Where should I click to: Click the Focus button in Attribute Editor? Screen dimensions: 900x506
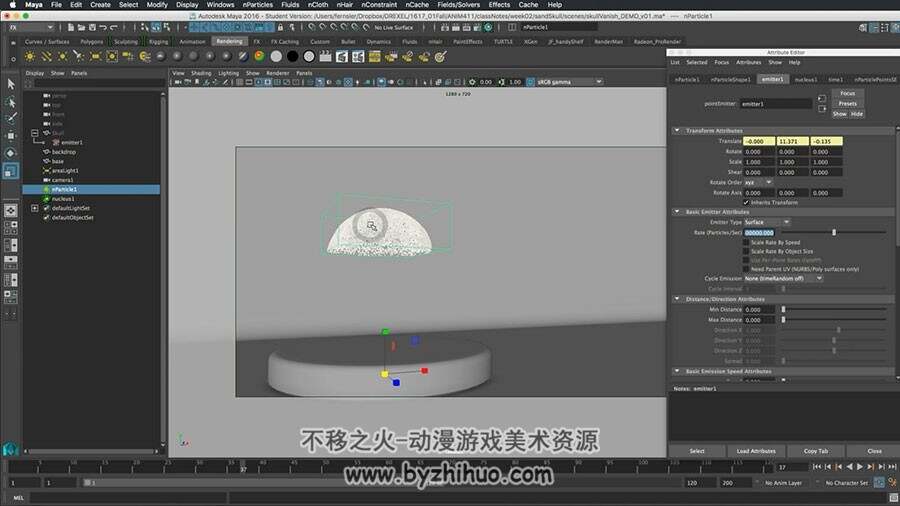tap(848, 94)
